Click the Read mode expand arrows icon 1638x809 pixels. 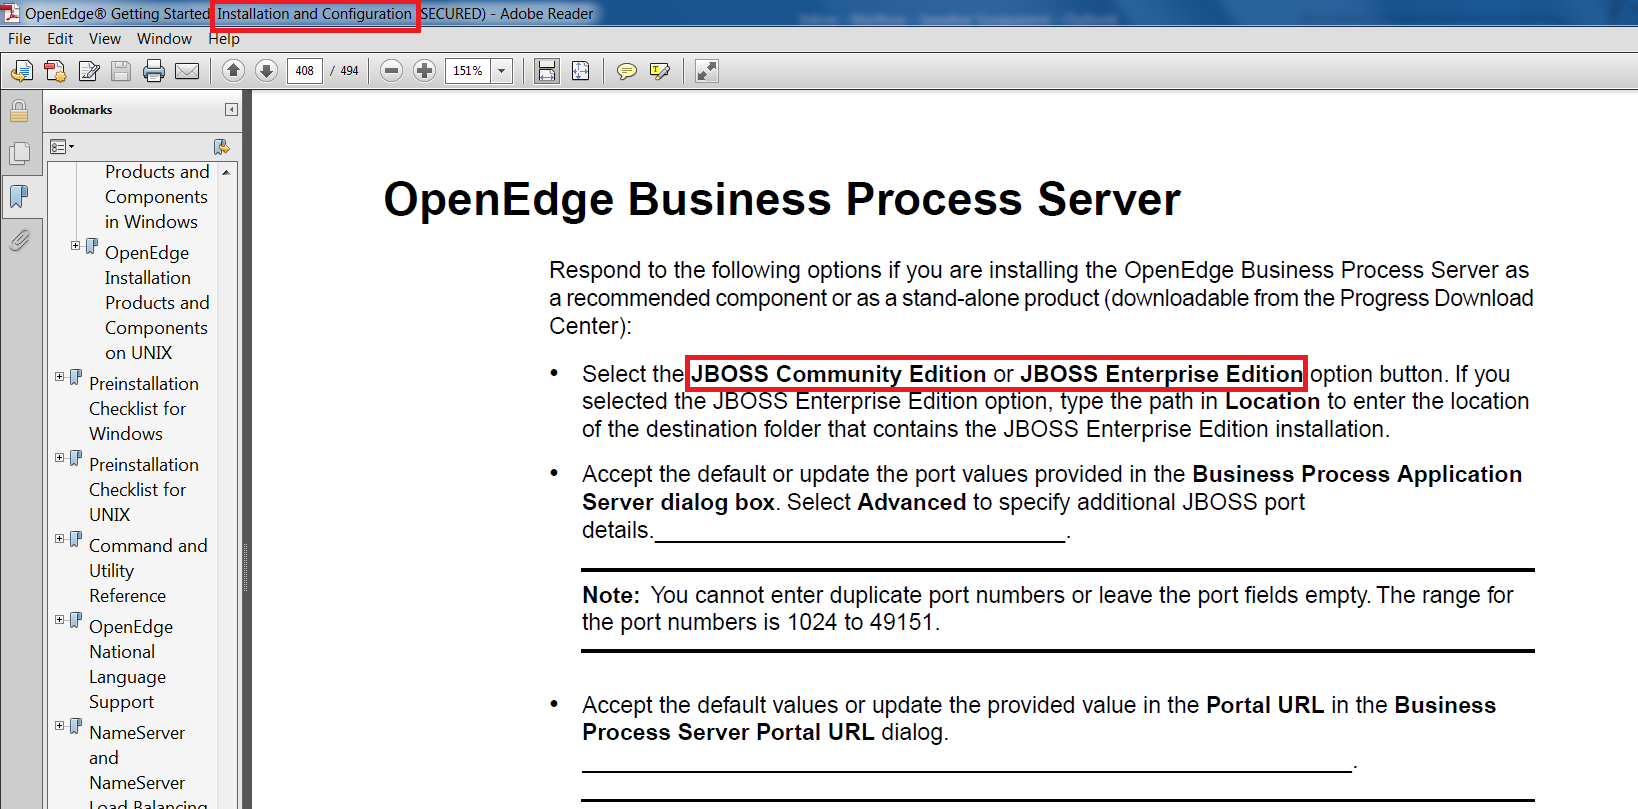[x=707, y=71]
